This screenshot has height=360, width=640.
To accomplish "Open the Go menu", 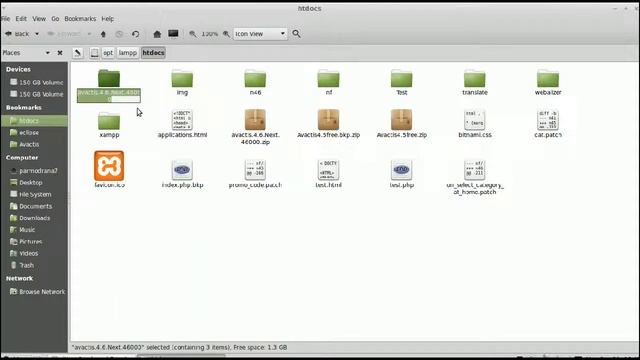I will coord(55,19).
